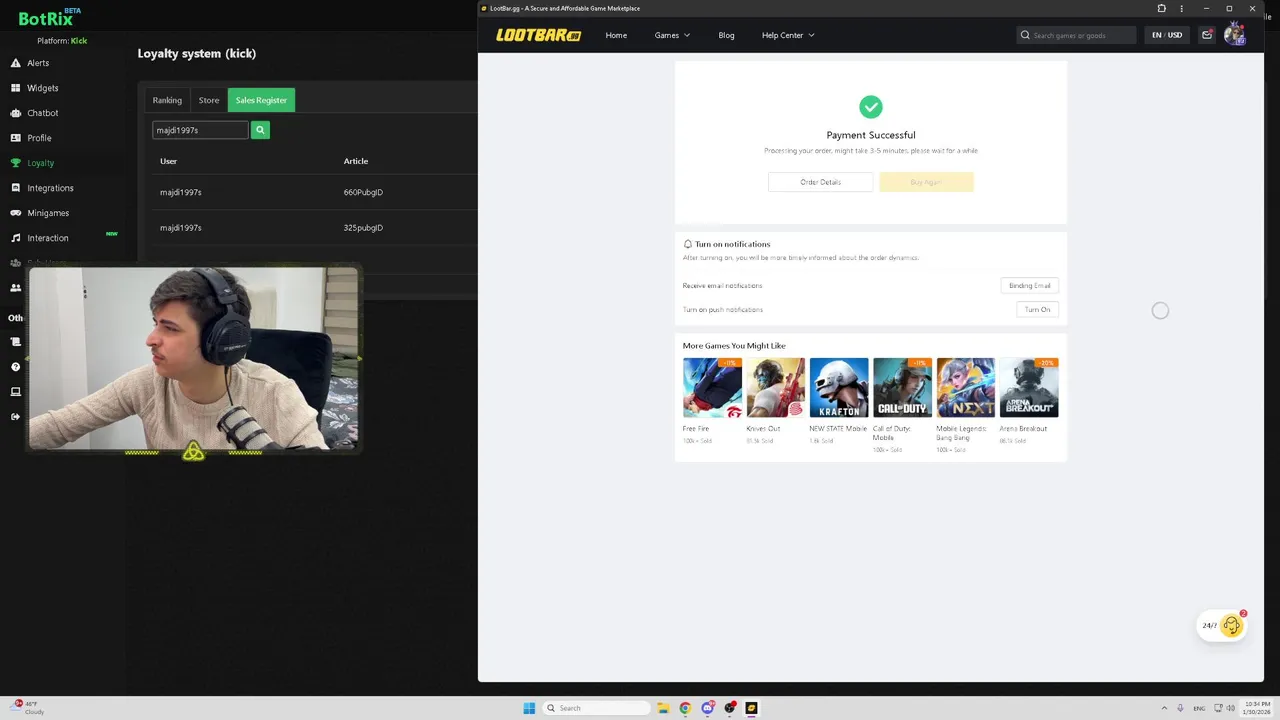Image resolution: width=1280 pixels, height=720 pixels.
Task: Open LootBar window three-dot menu
Action: 1182,8
